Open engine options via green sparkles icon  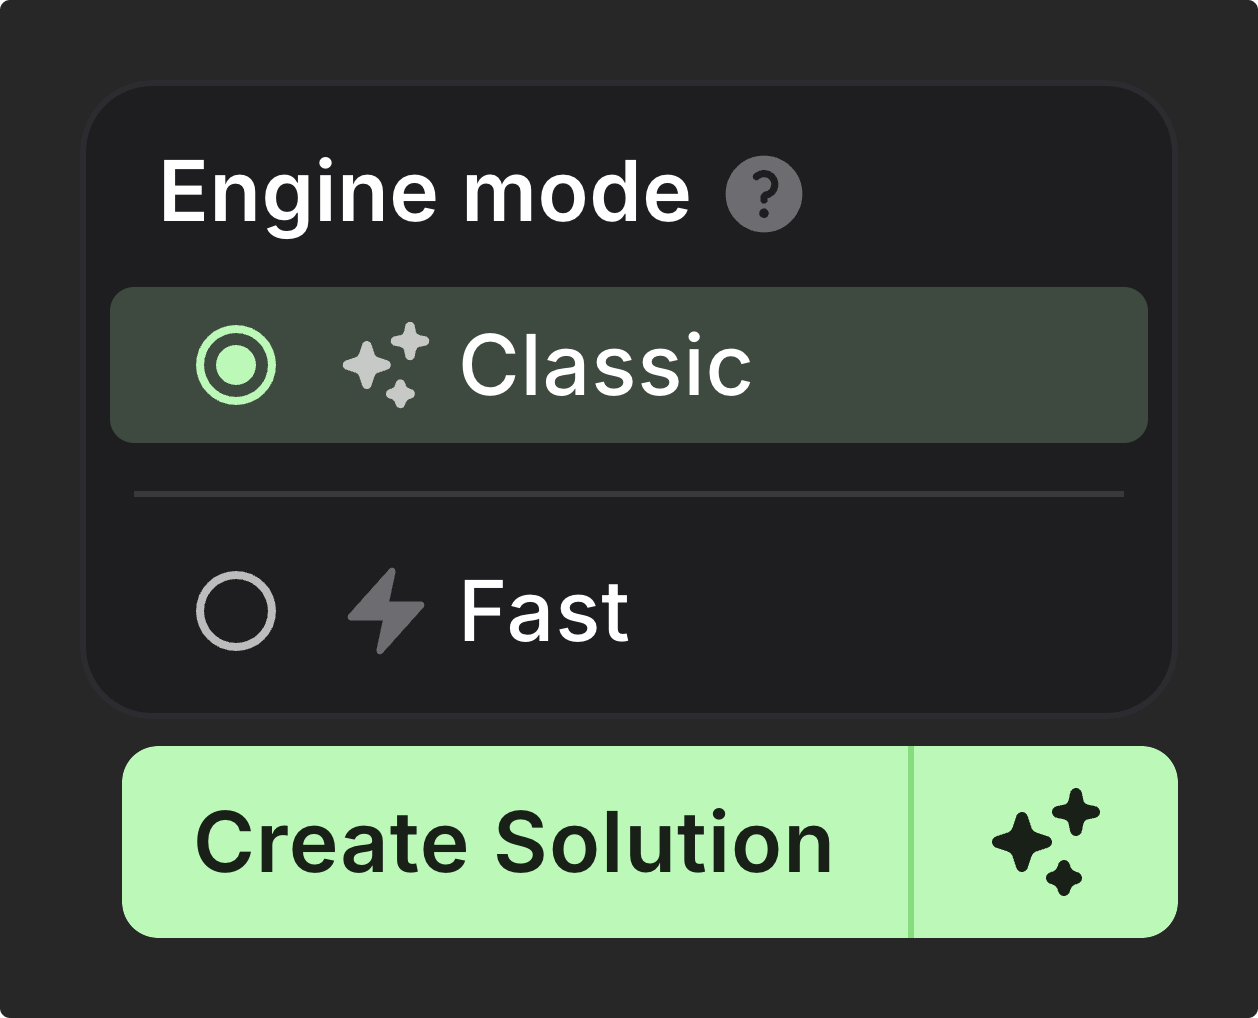[x=1046, y=841]
